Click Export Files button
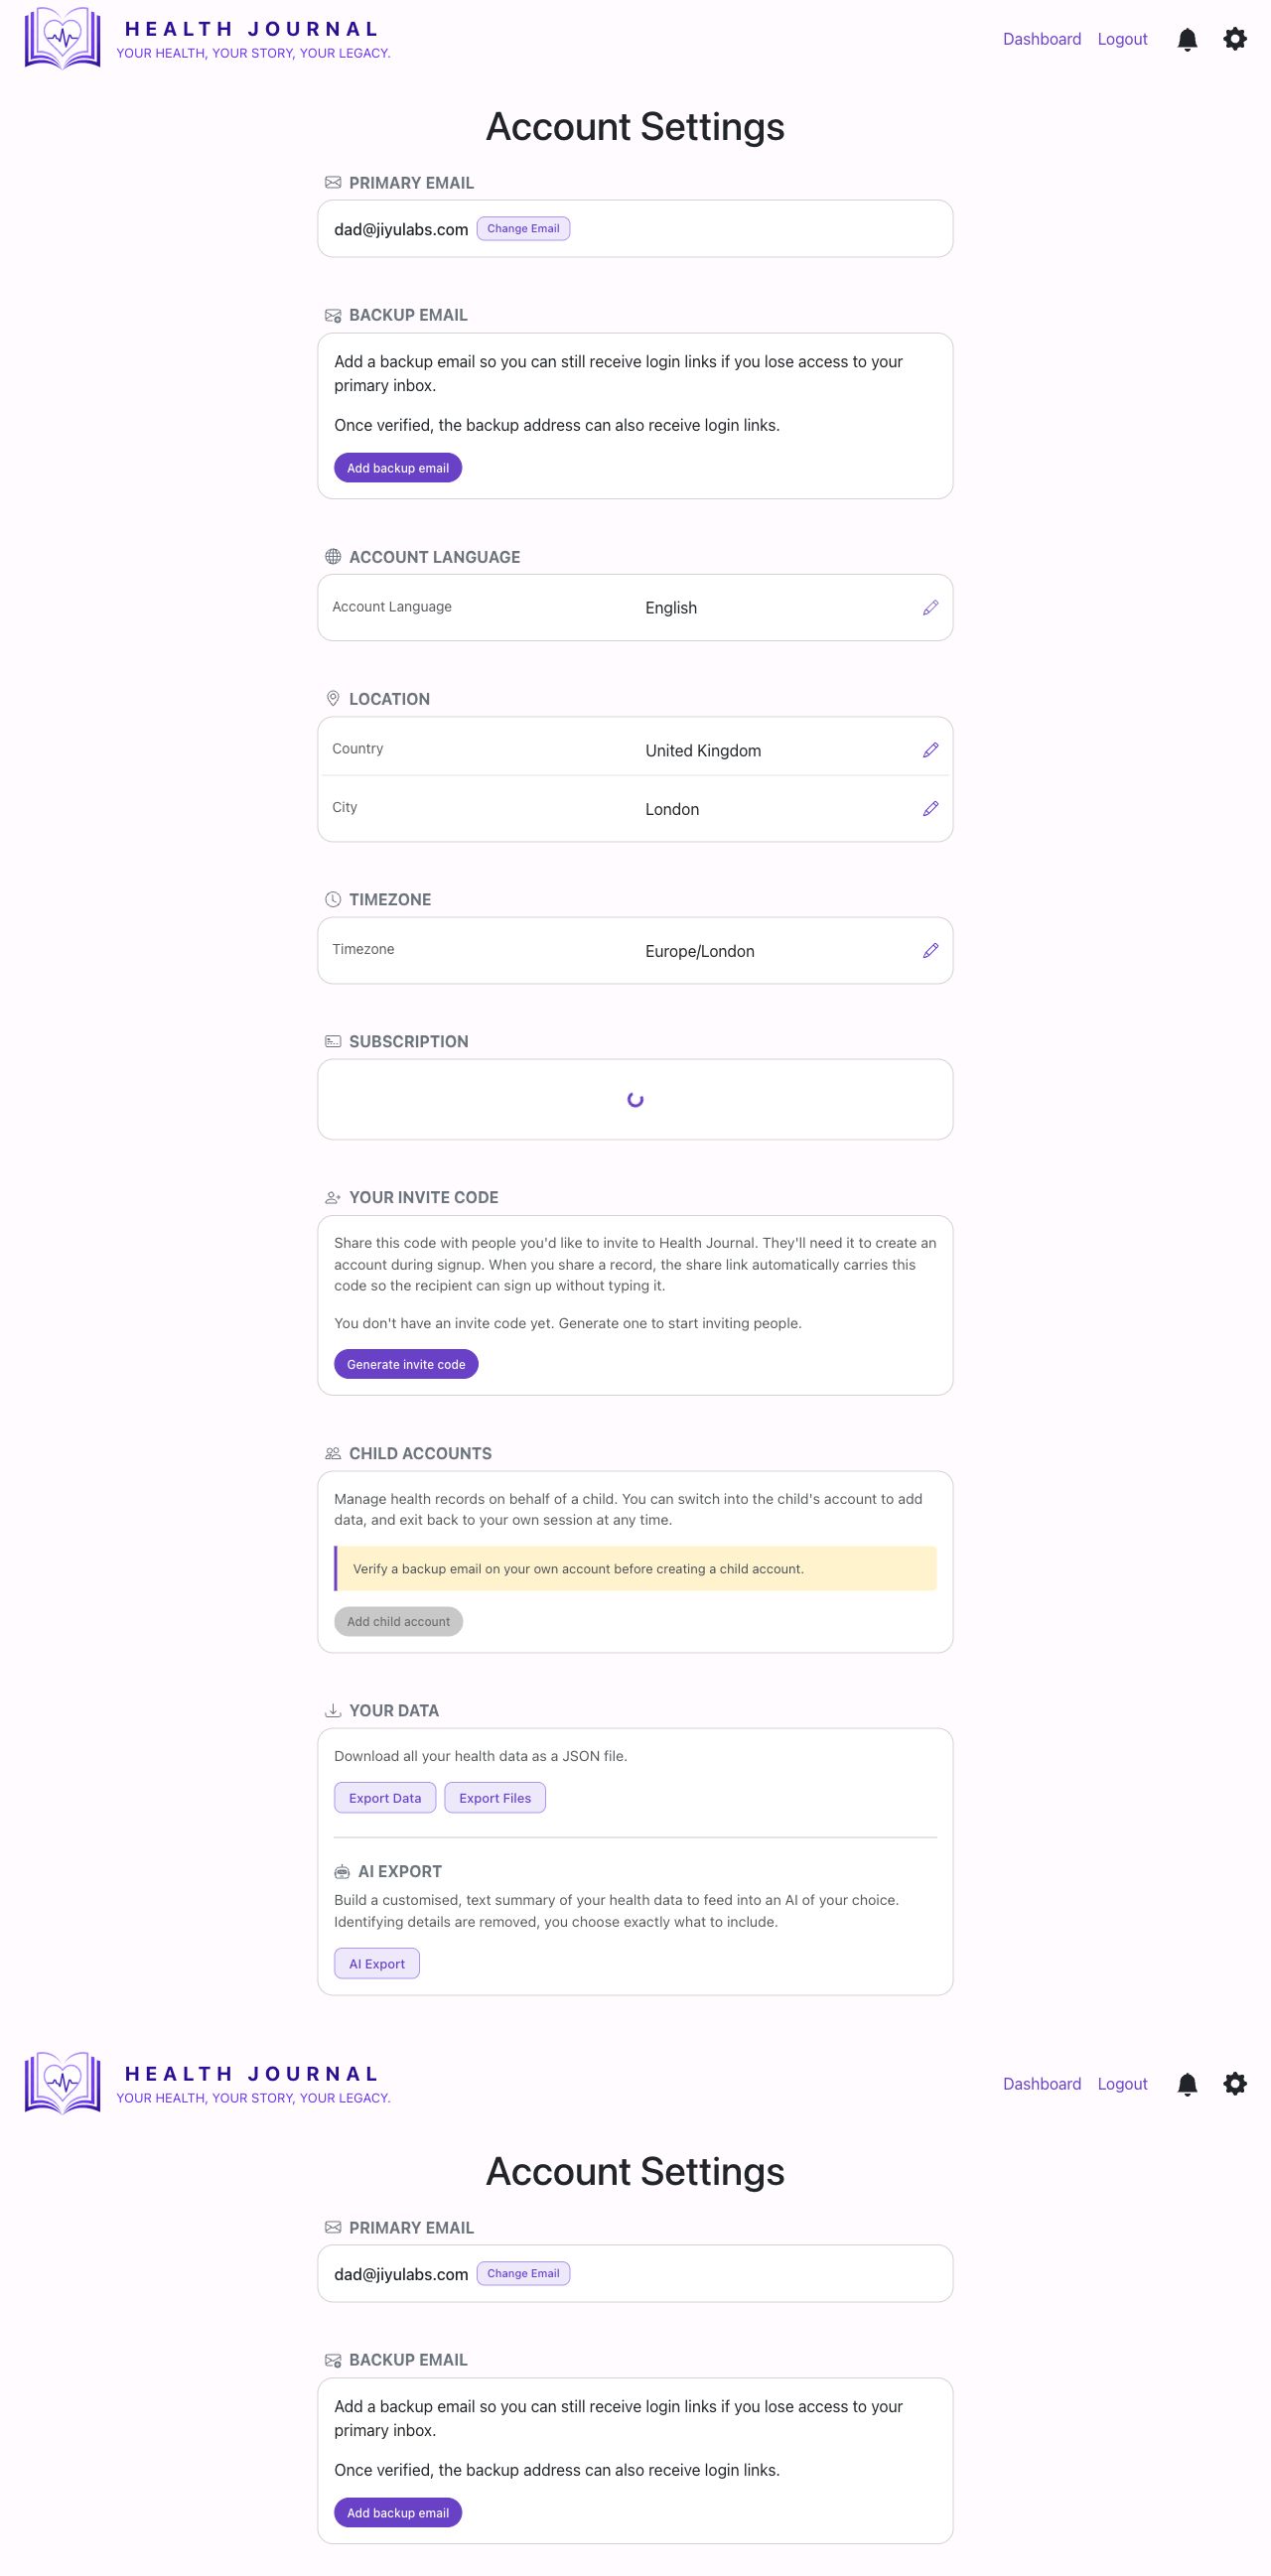Viewport: 1271px width, 2576px height. click(x=495, y=1798)
